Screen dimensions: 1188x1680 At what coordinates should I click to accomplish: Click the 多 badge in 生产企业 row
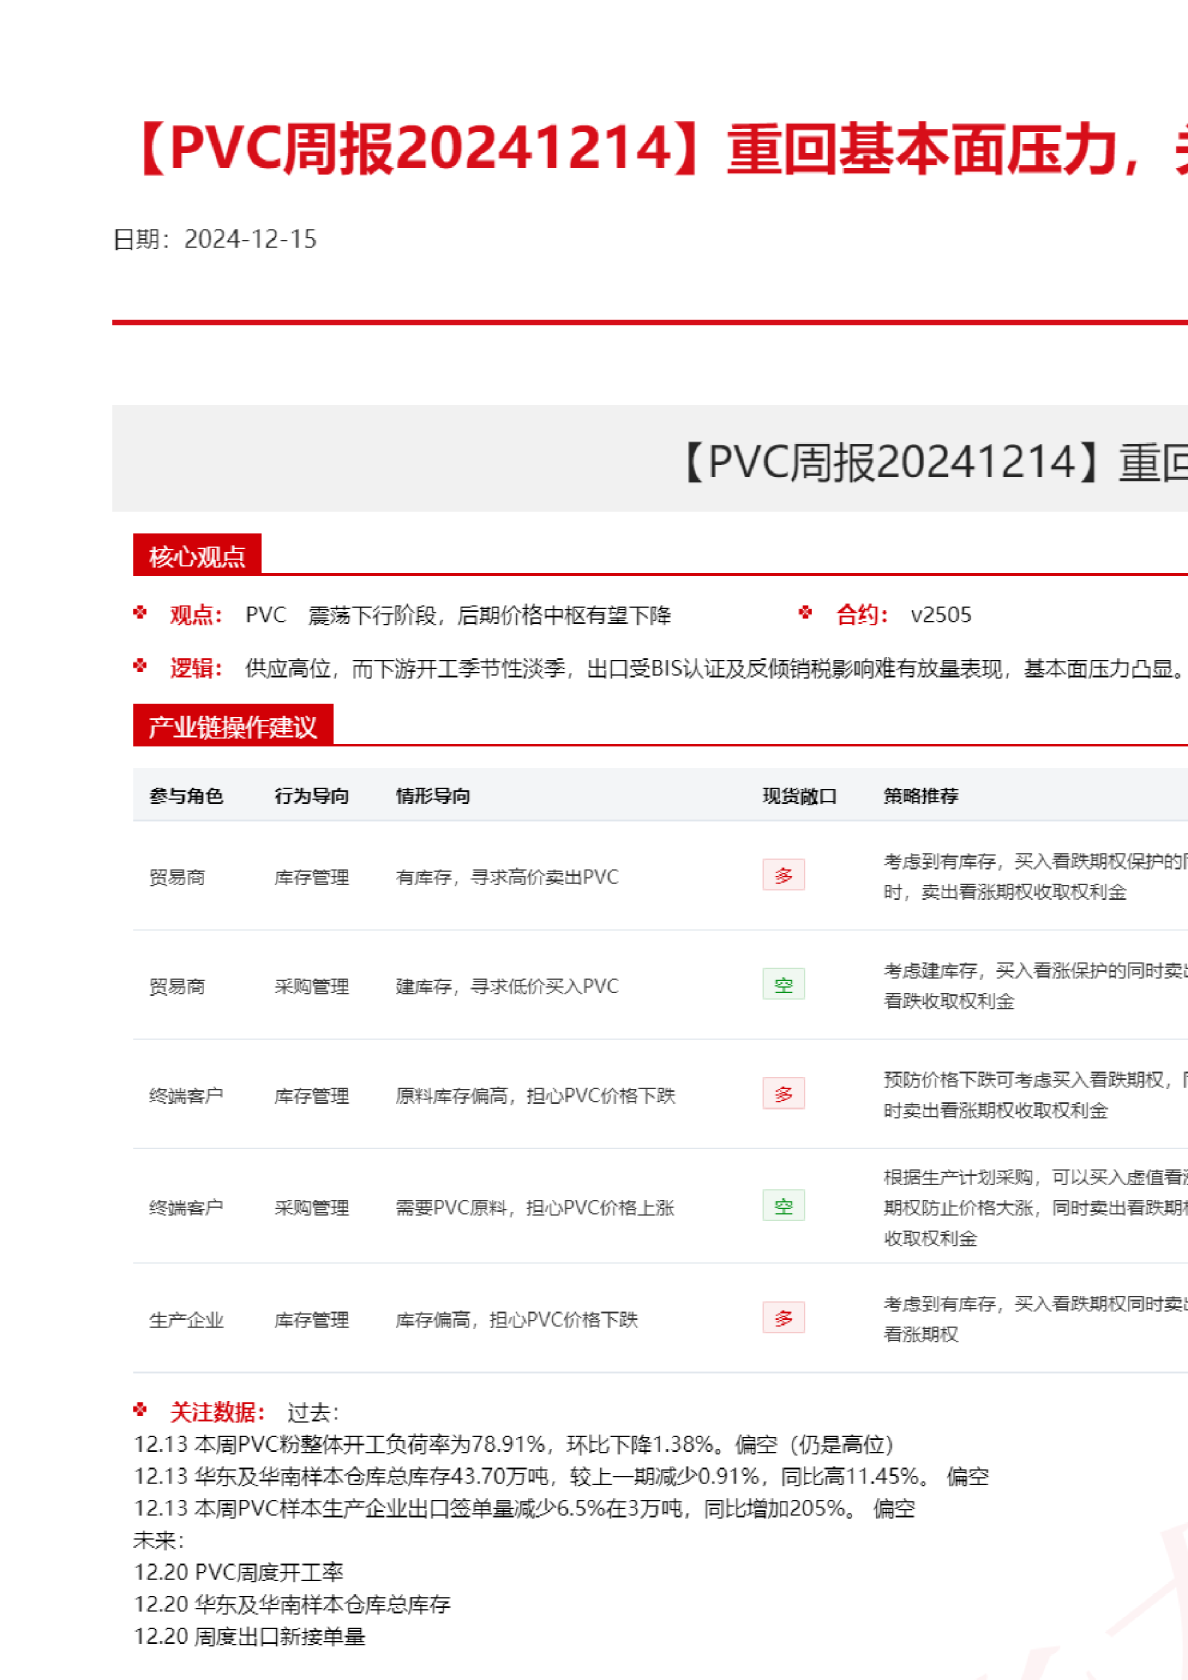[783, 1318]
